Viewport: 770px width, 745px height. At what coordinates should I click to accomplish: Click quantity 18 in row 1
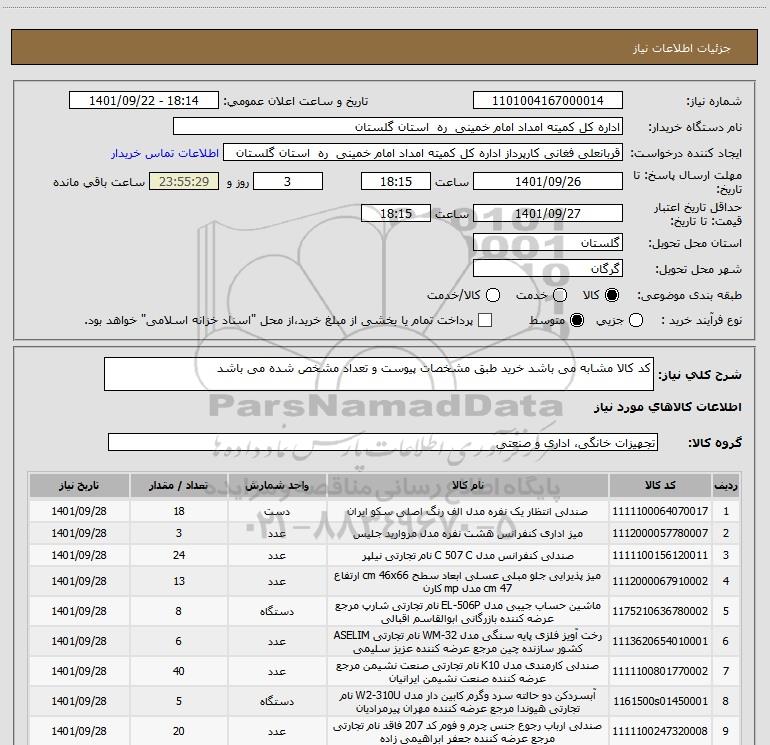179,511
